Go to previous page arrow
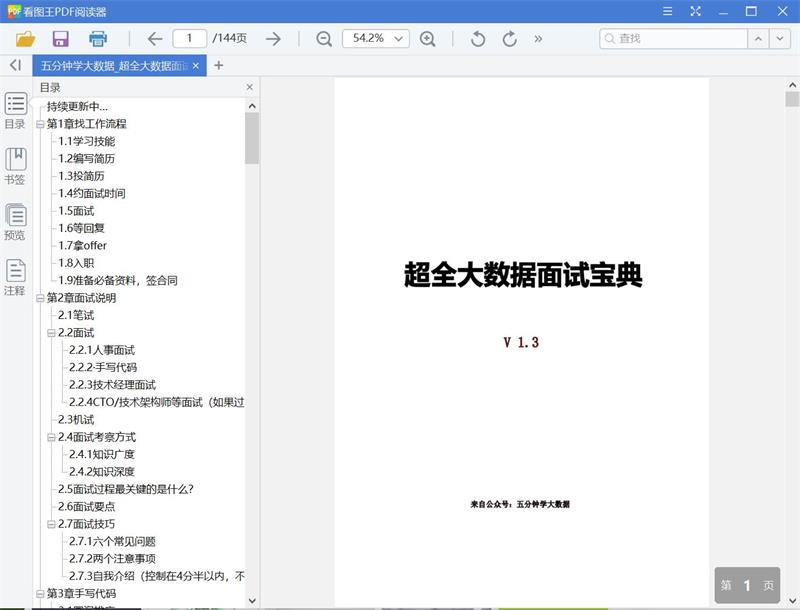This screenshot has height=610, width=800. point(155,39)
